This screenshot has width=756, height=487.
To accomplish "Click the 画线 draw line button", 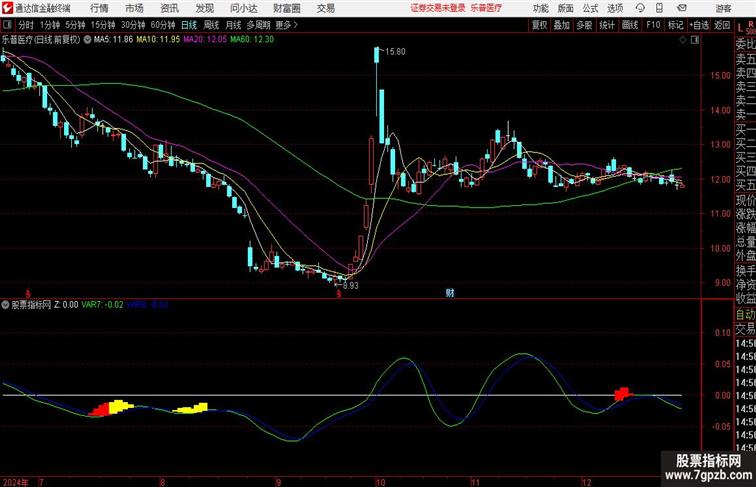I will pos(630,25).
